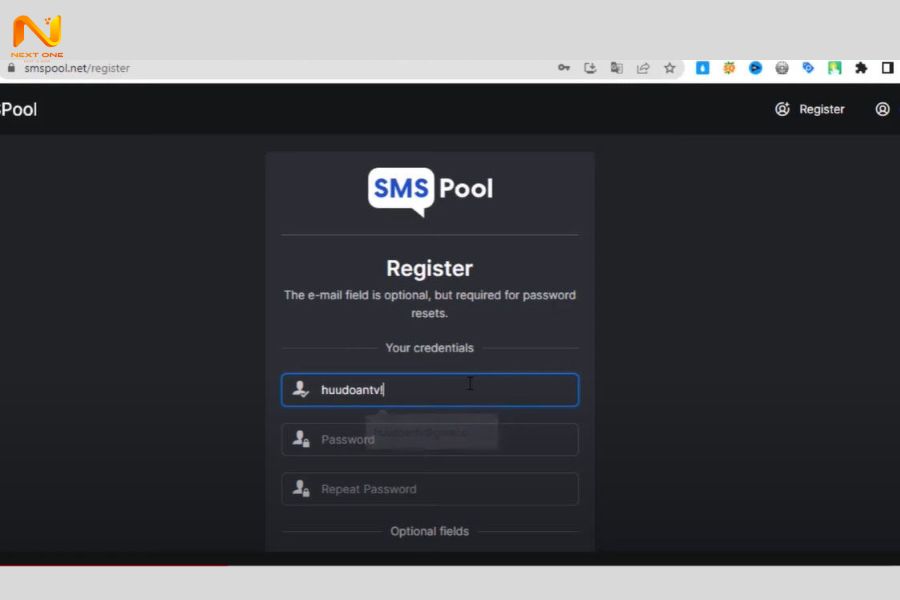Toggle the browser side panel icon
This screenshot has width=900, height=600.
pyautogui.click(x=887, y=68)
